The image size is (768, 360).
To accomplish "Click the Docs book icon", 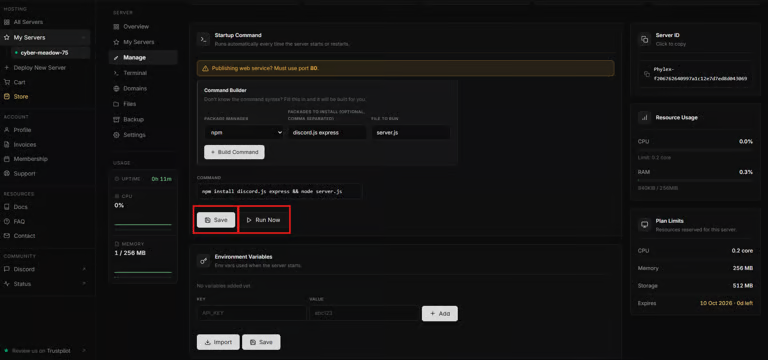I will pos(6,207).
